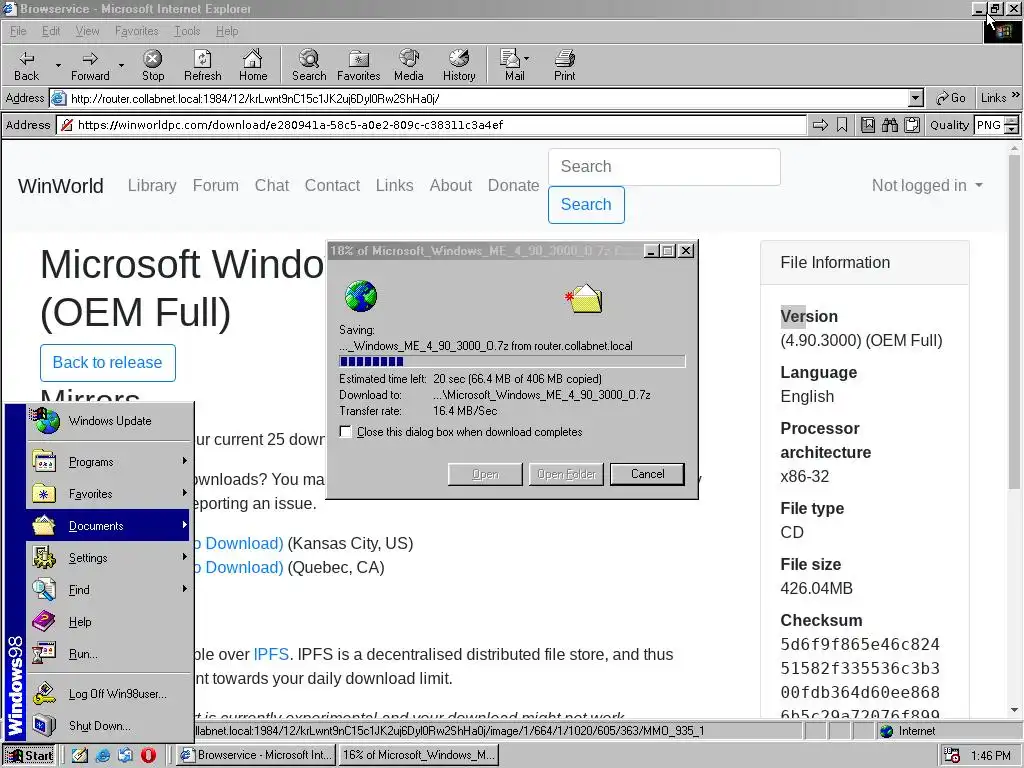Launch Internet Explorer from quick launch
This screenshot has width=1024, height=768.
tap(103, 755)
